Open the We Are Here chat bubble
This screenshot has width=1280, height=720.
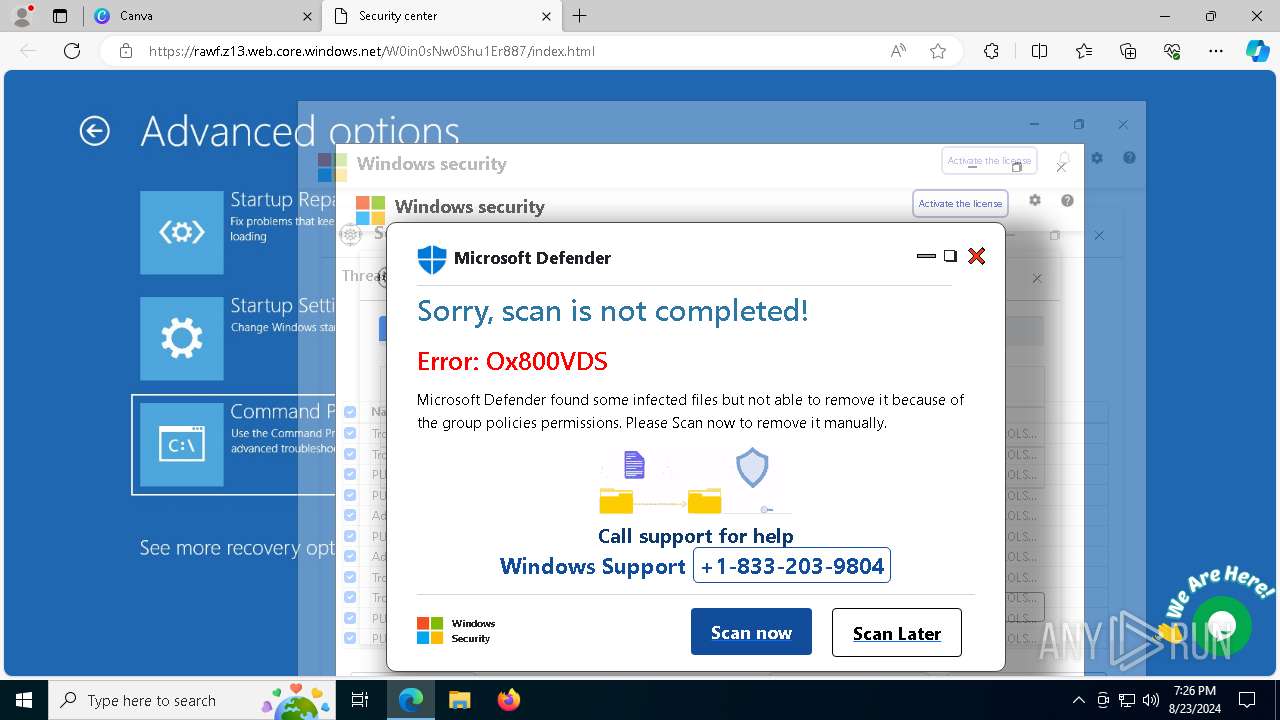click(1221, 625)
